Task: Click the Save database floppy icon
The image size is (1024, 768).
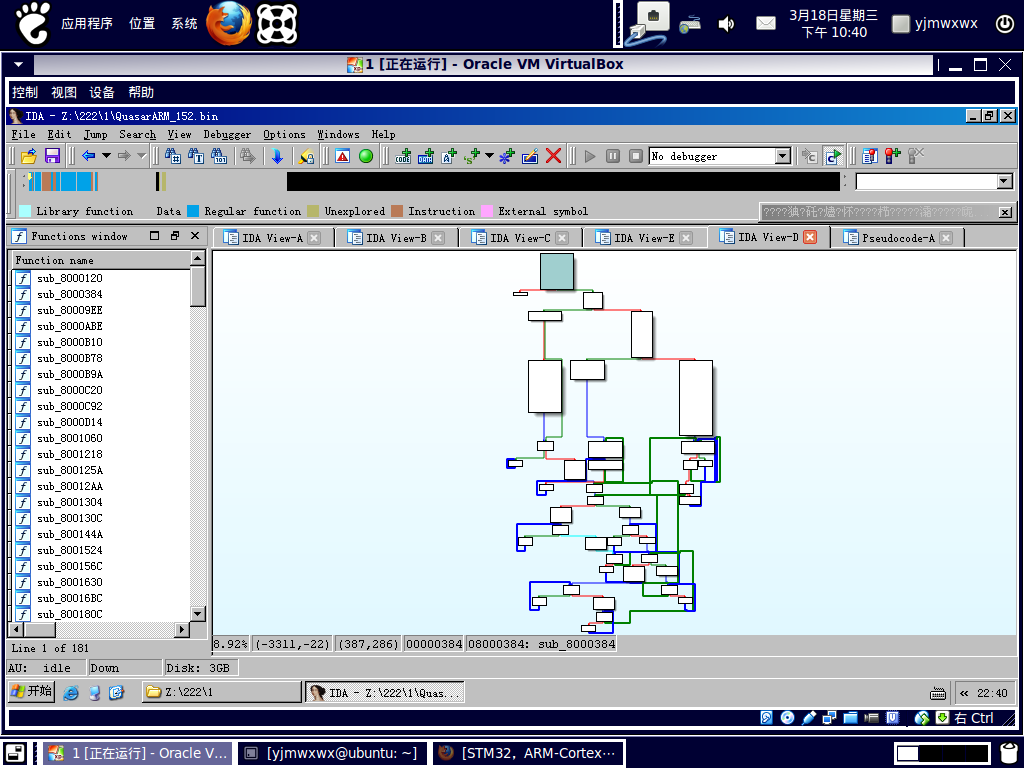Action: click(52, 156)
